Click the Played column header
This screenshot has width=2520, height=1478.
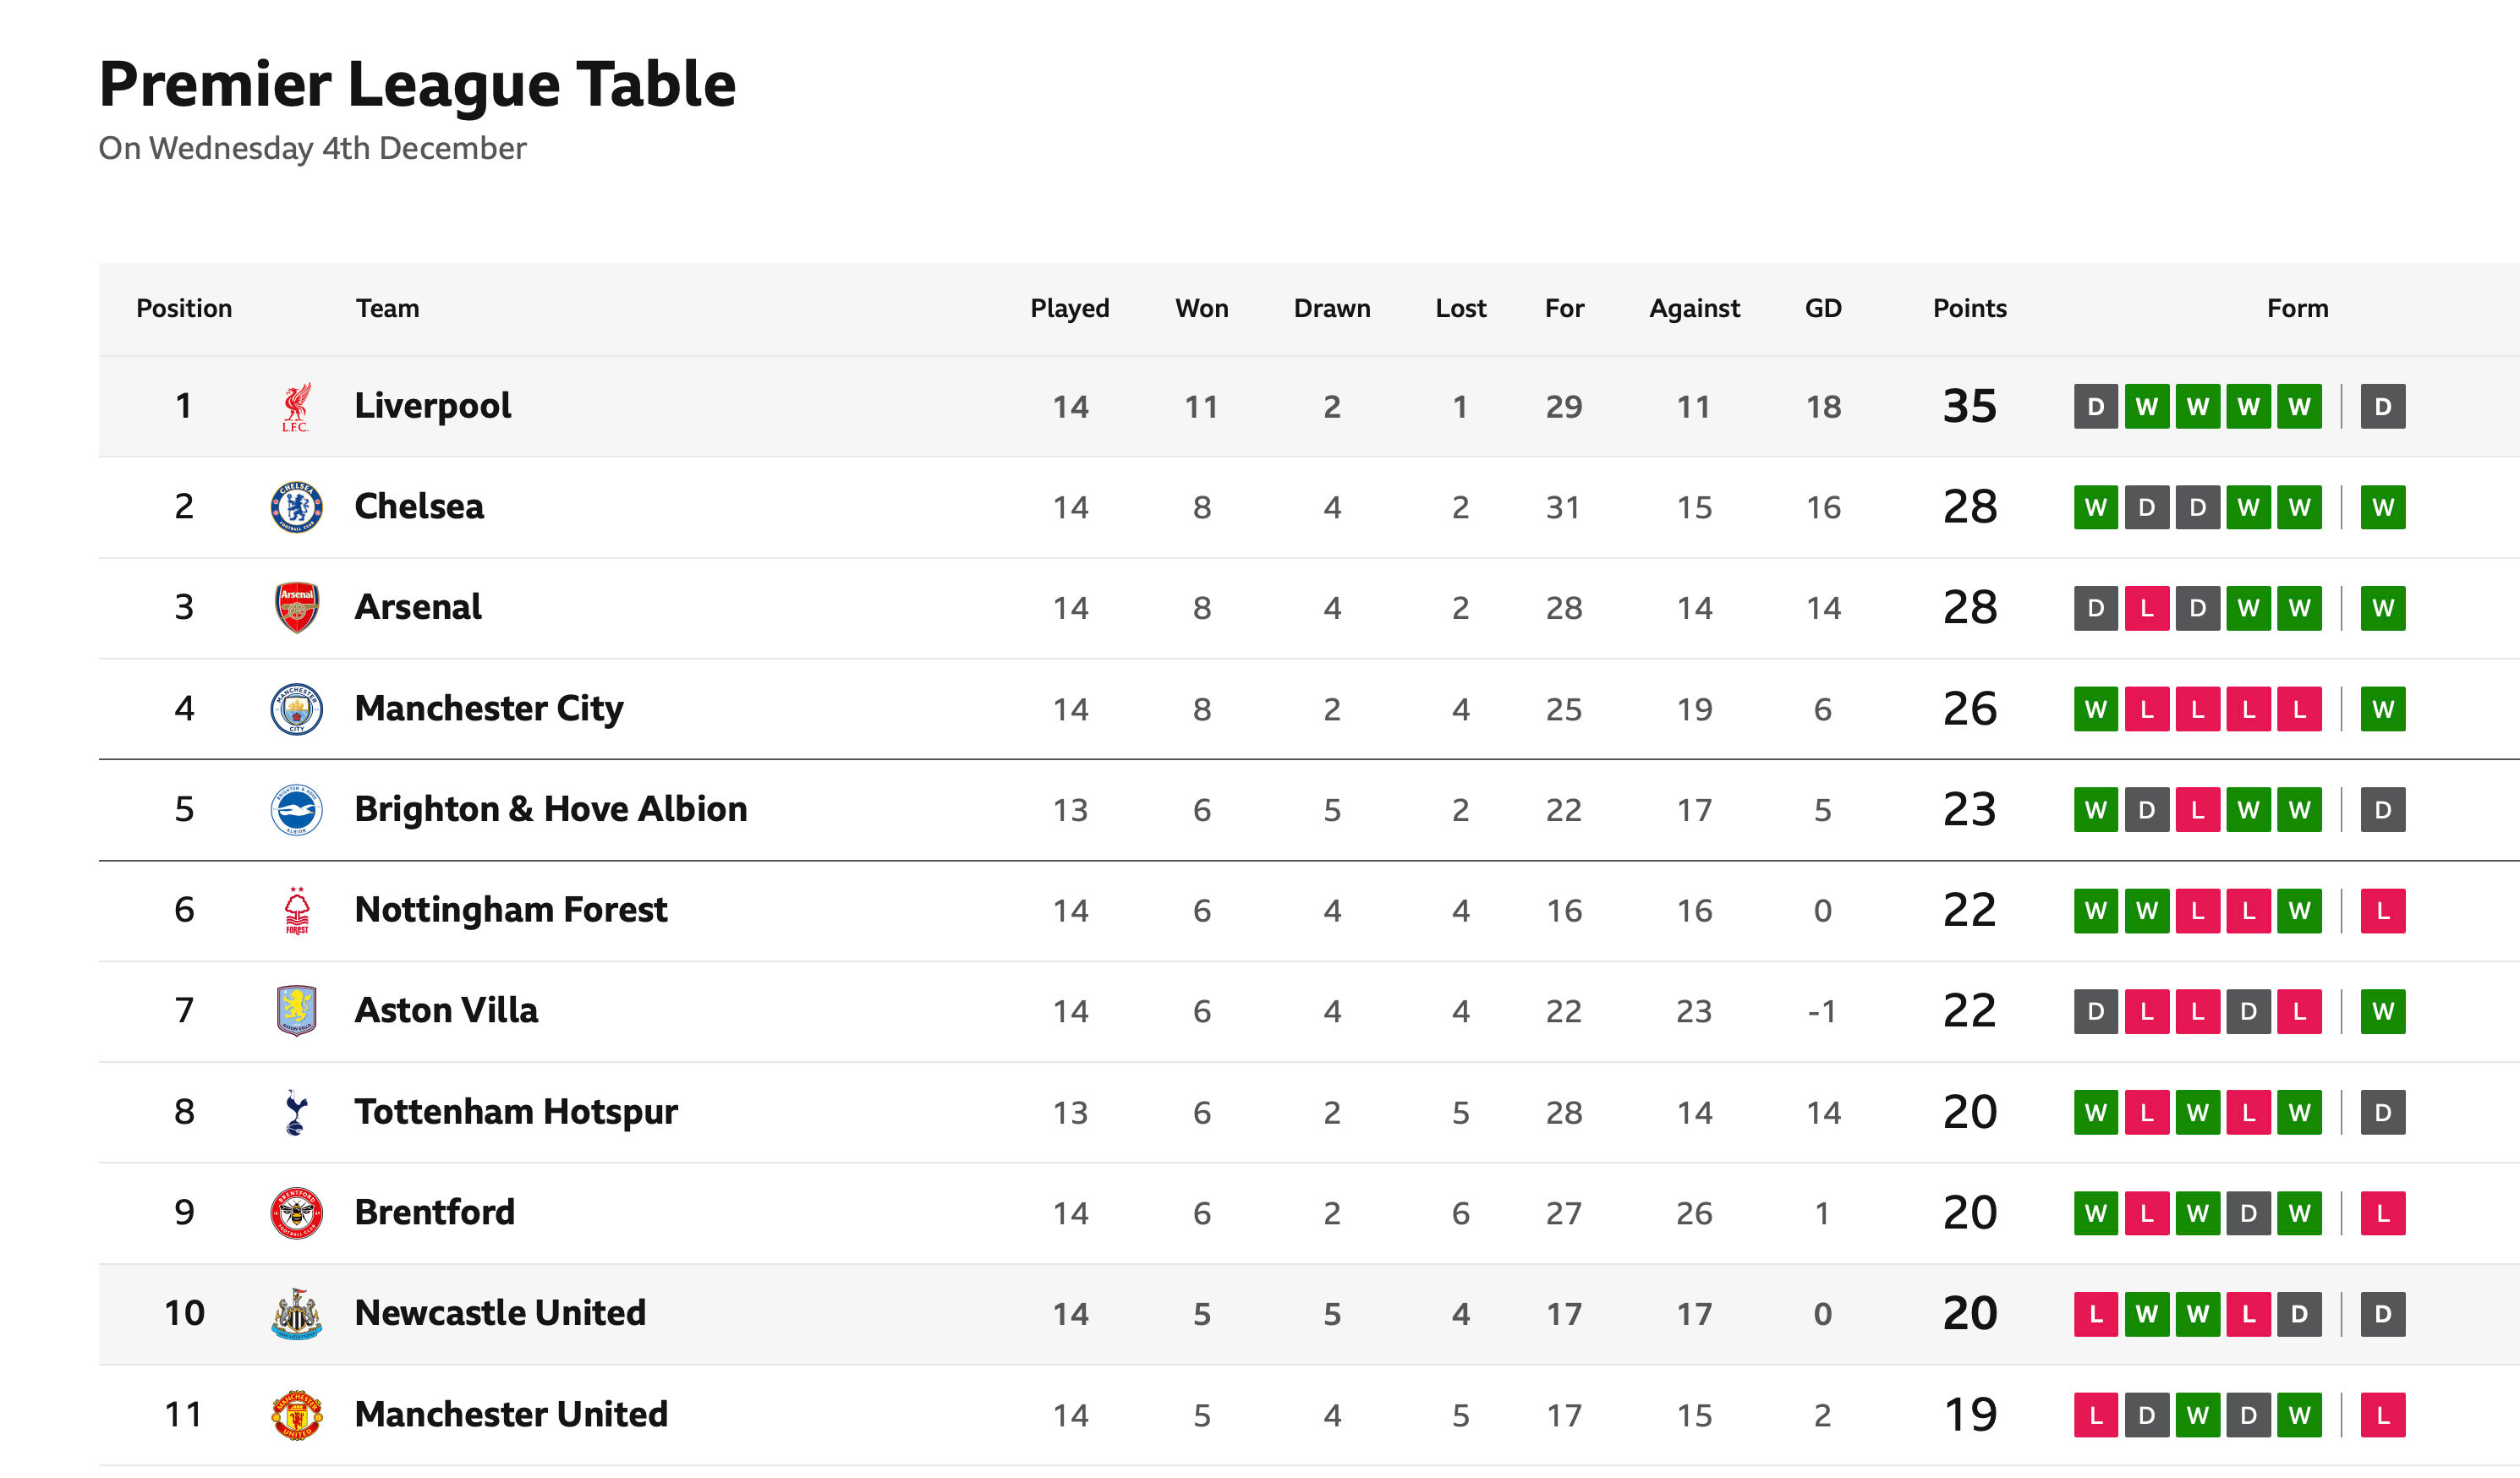coord(1070,308)
